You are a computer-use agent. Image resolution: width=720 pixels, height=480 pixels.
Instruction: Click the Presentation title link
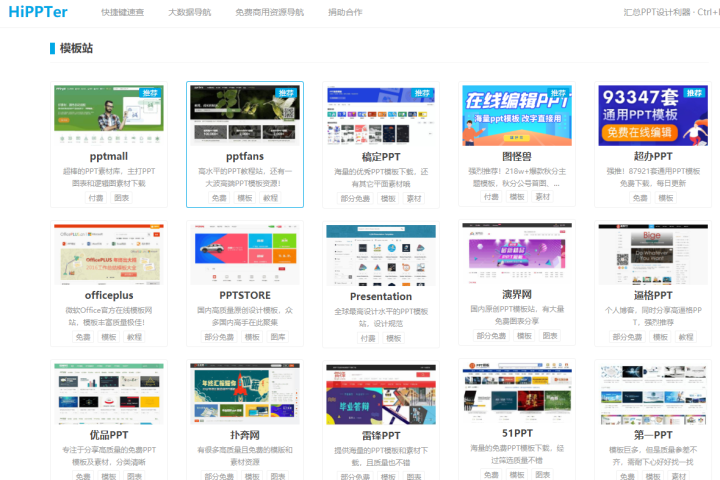[x=381, y=296]
